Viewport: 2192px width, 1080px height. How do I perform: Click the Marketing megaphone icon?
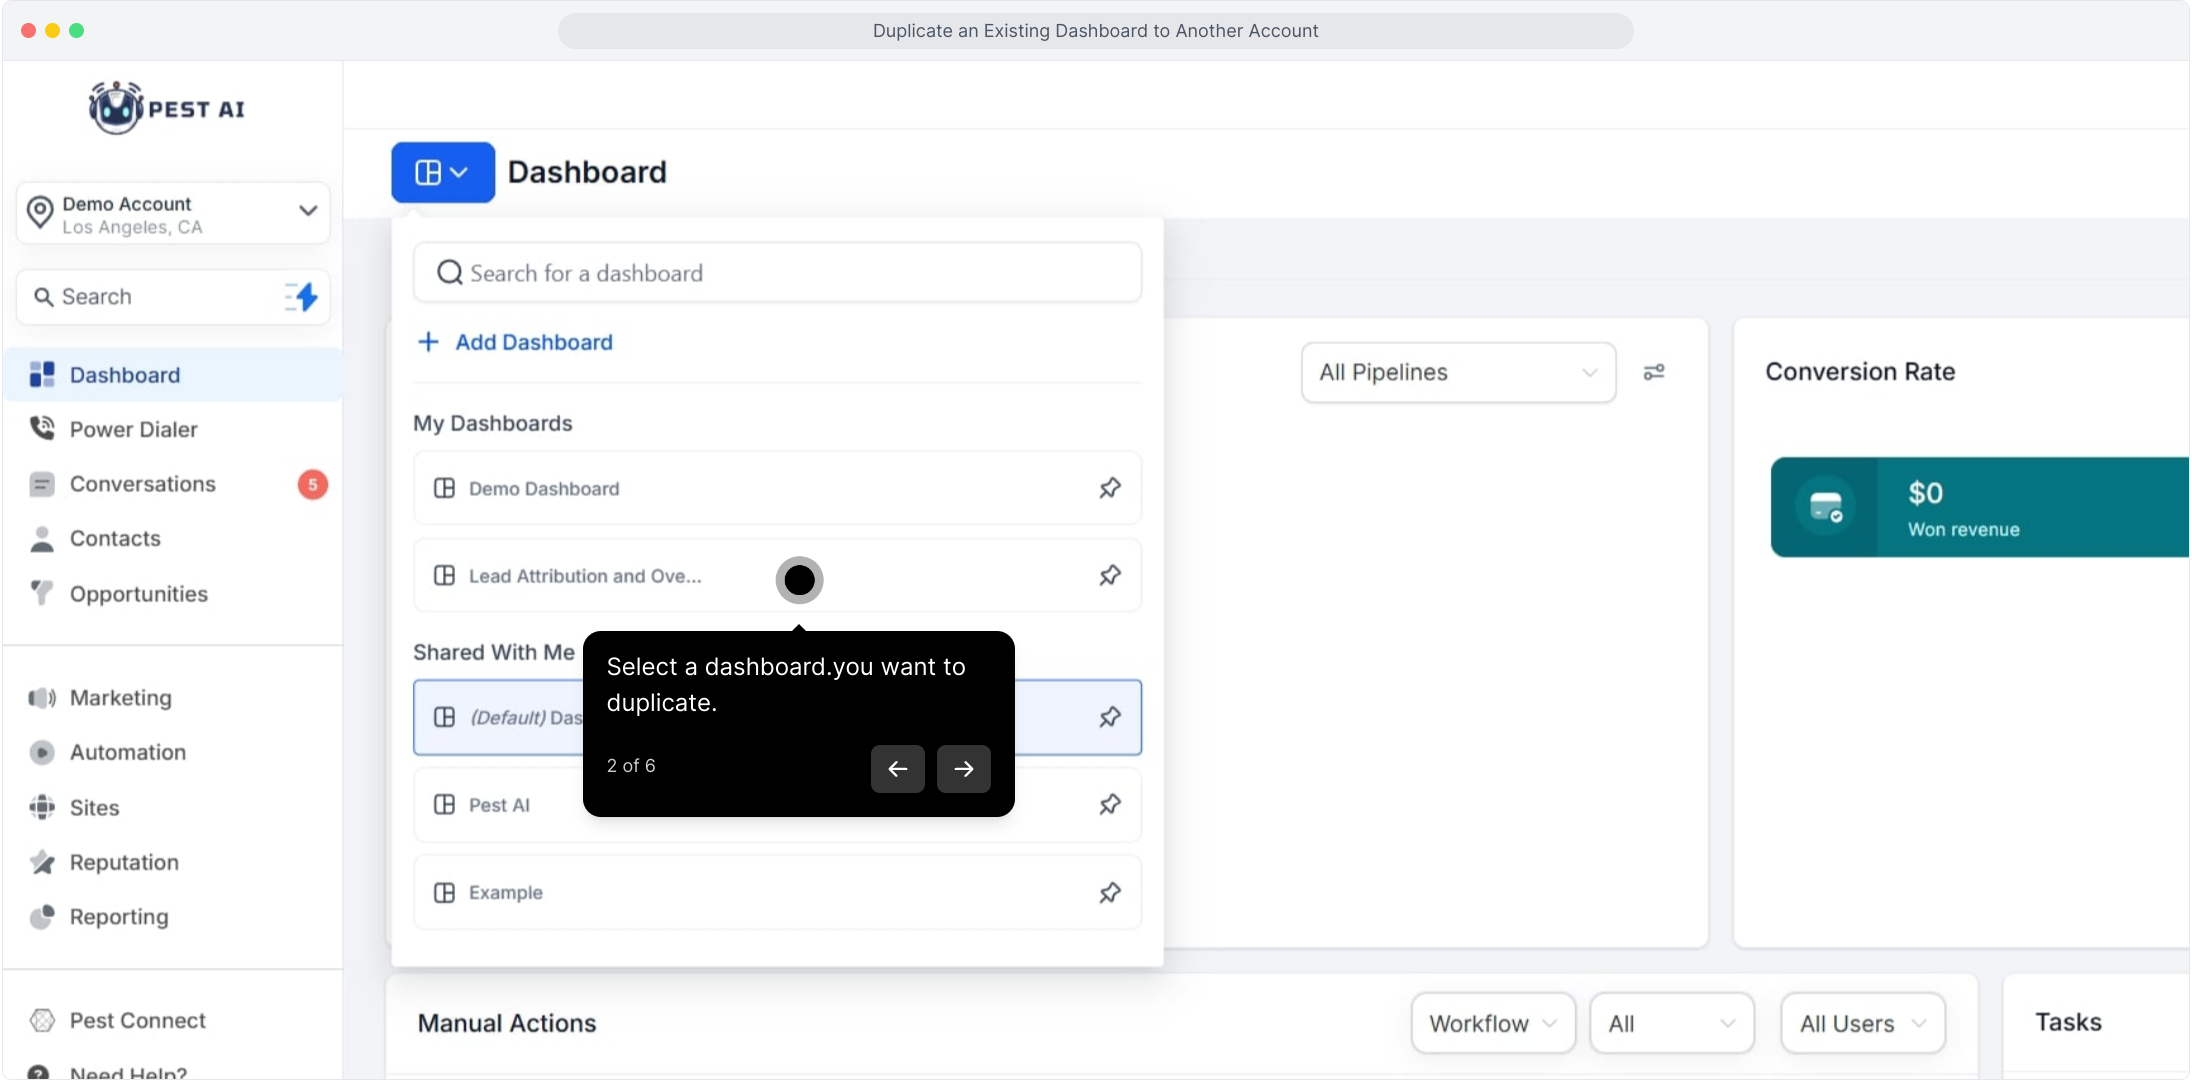[42, 698]
